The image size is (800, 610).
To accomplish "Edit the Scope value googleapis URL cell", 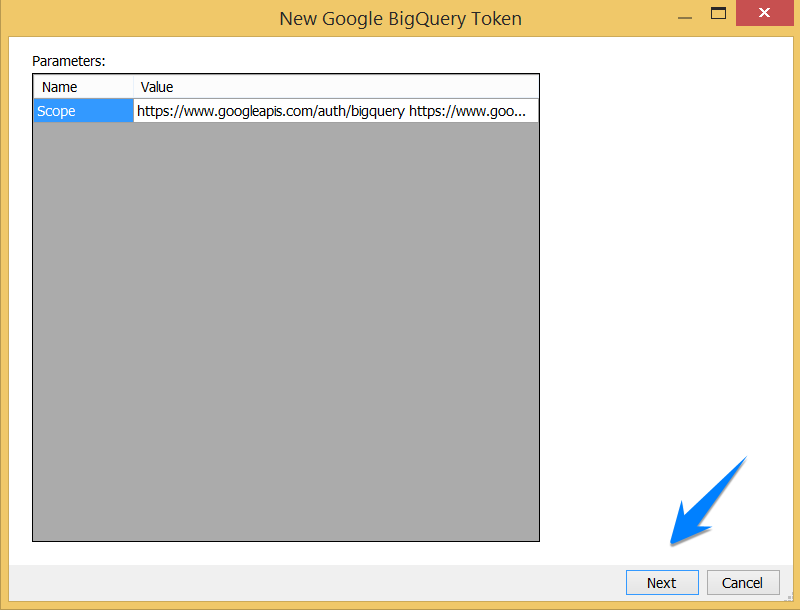I will [336, 111].
